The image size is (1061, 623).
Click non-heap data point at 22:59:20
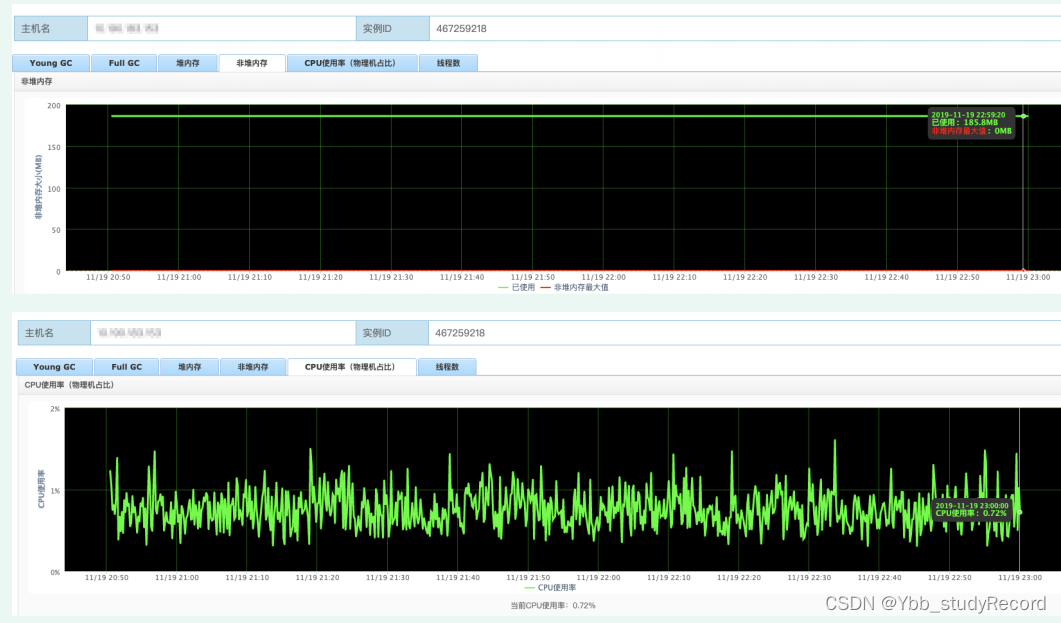click(1024, 116)
